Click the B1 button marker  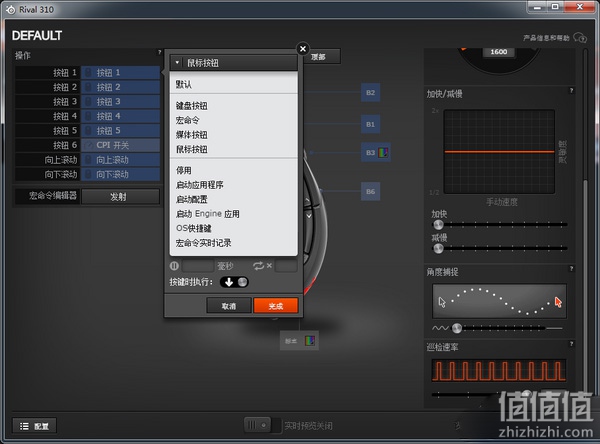[370, 124]
